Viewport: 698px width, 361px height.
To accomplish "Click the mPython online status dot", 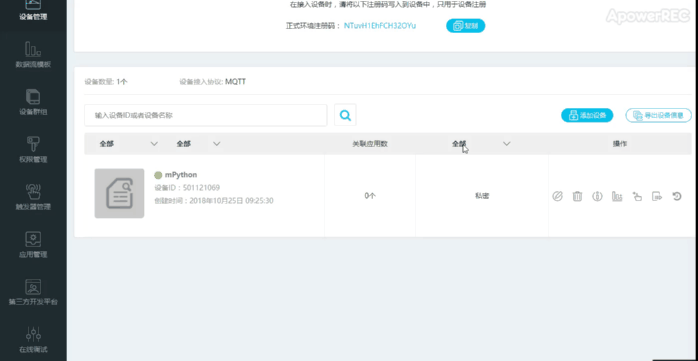I will (158, 175).
